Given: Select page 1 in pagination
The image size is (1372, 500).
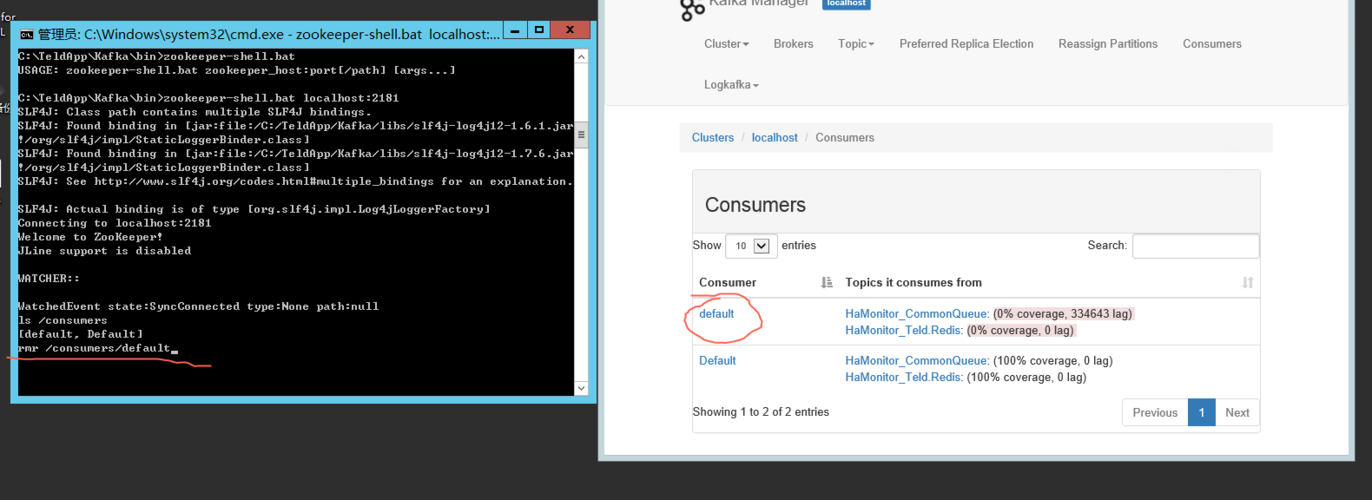Looking at the screenshot, I should click(x=1201, y=413).
